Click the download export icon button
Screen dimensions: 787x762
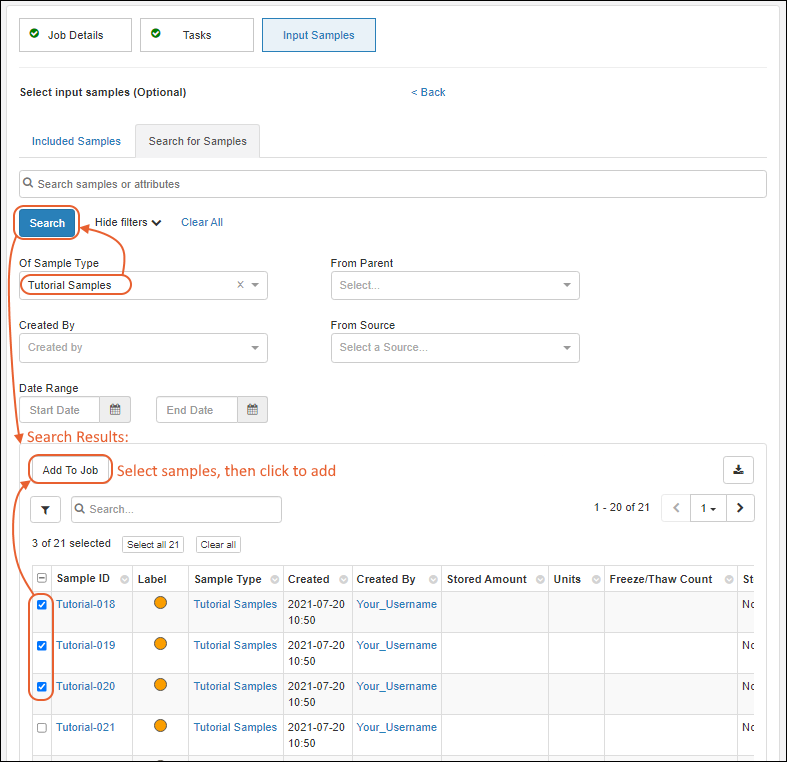tap(738, 469)
